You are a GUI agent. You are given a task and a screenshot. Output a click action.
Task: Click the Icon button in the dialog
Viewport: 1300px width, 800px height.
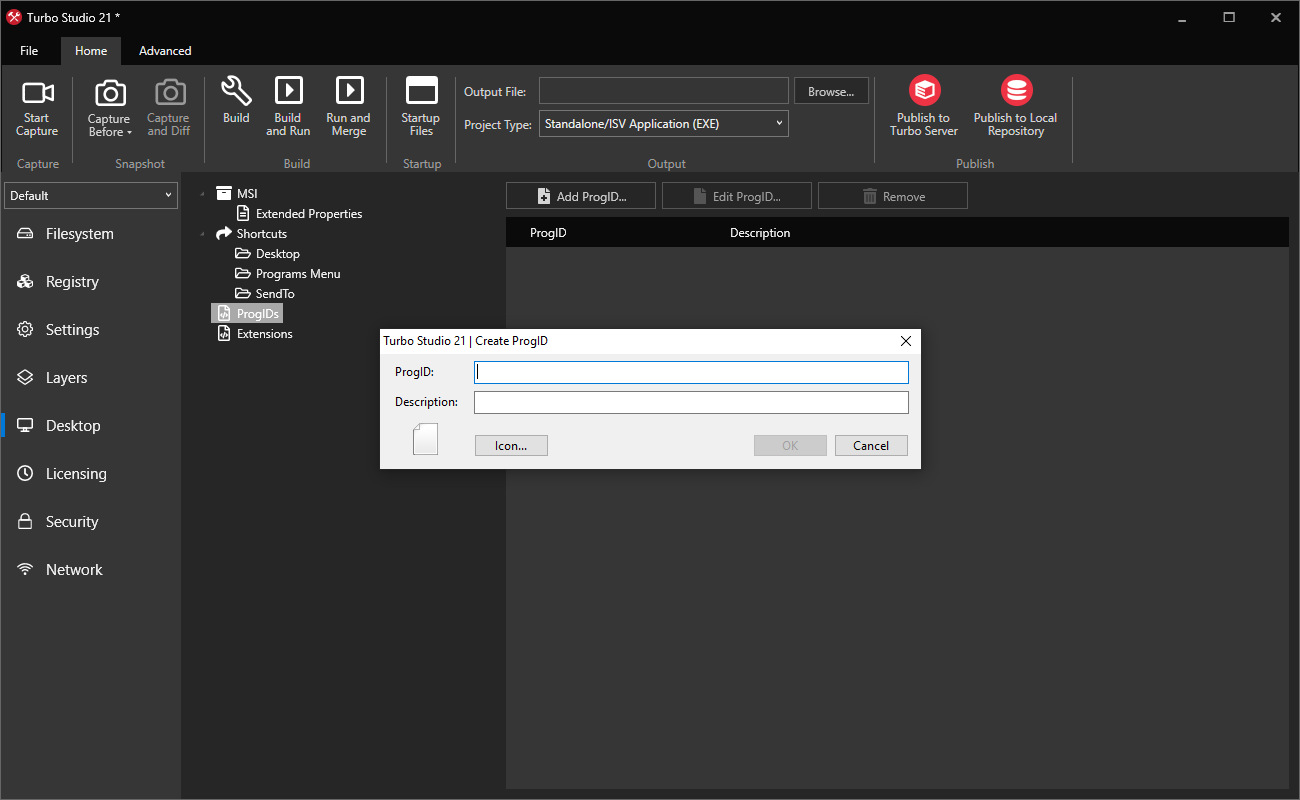(511, 445)
